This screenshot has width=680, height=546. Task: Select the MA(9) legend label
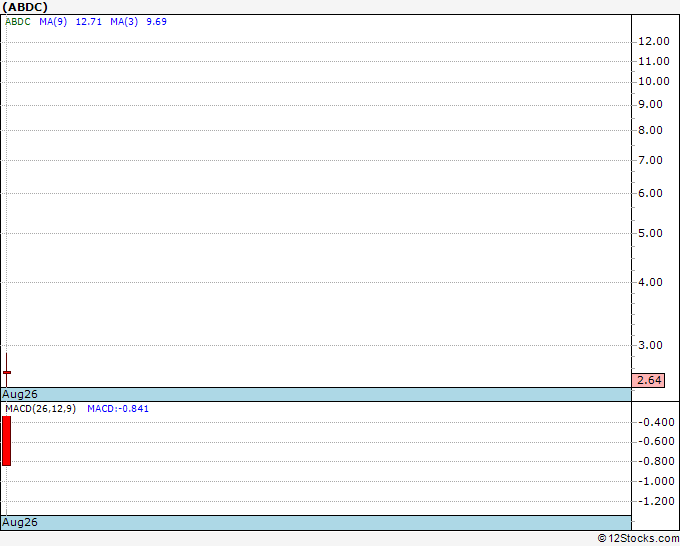pos(53,22)
